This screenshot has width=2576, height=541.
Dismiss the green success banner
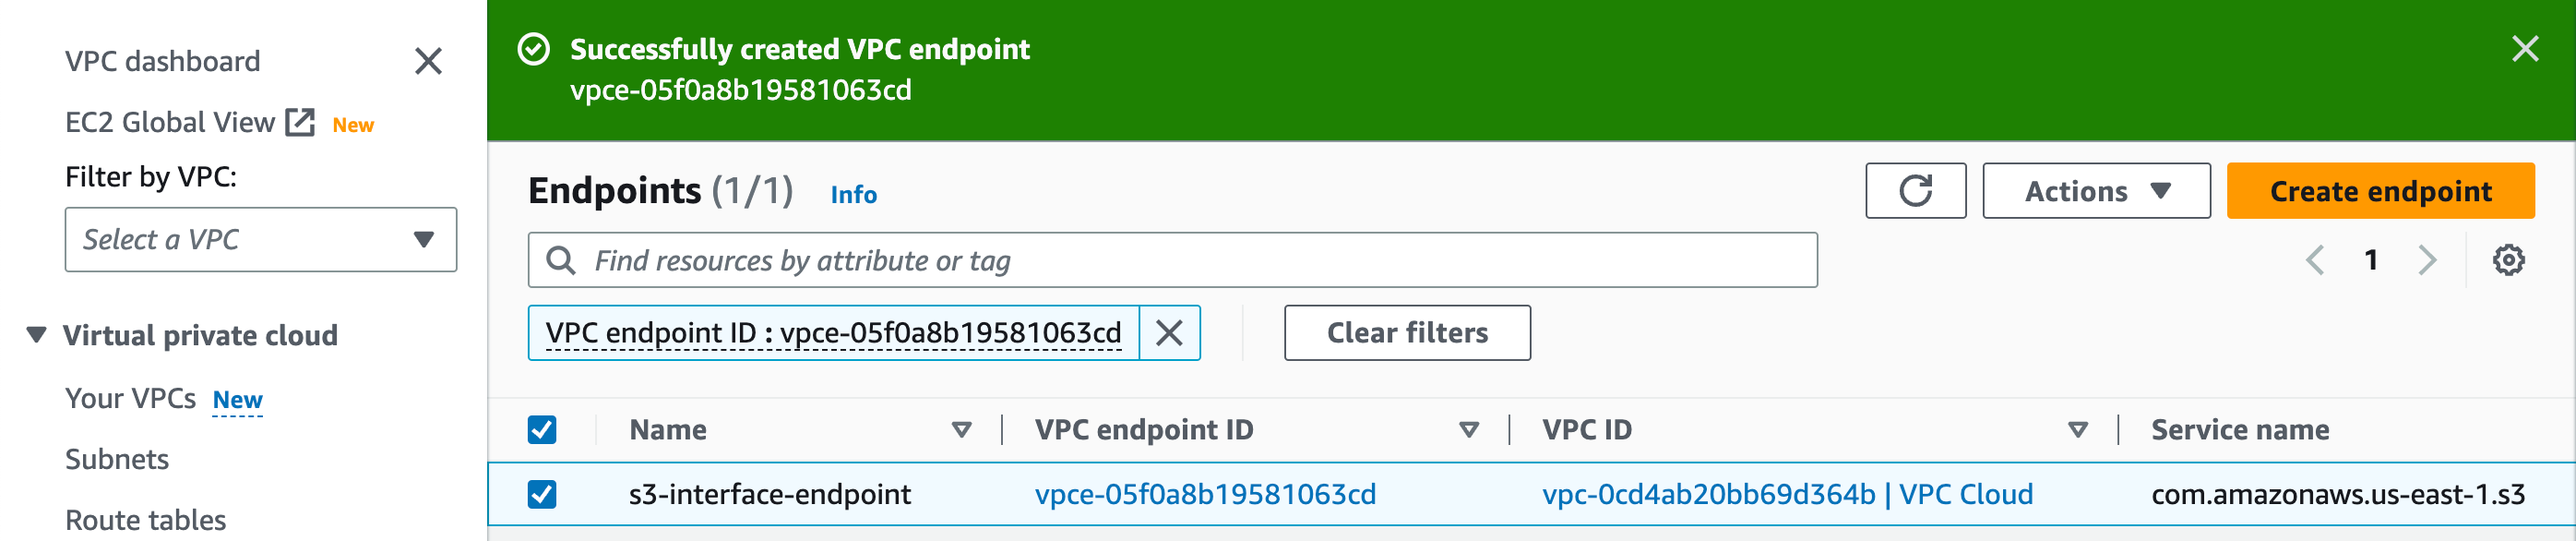2524,49
